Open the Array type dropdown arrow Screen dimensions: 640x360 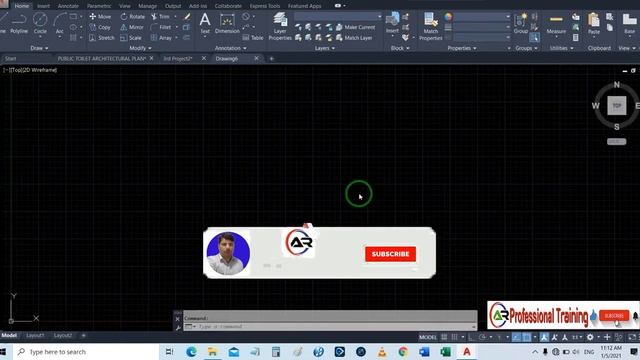[177, 38]
